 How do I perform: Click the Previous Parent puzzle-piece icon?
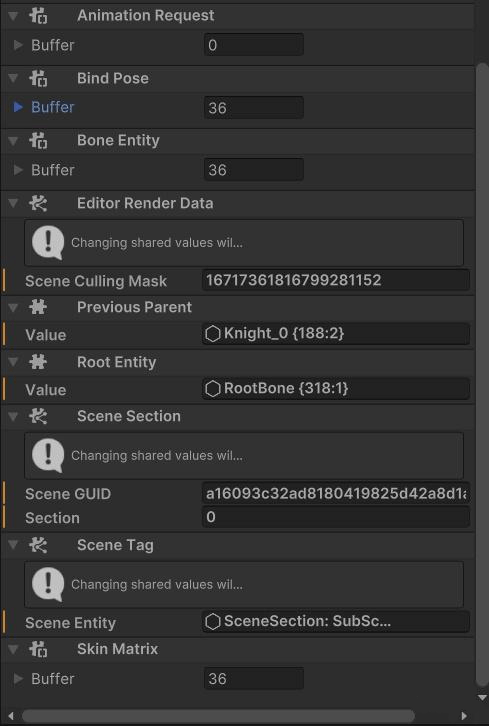(38, 307)
